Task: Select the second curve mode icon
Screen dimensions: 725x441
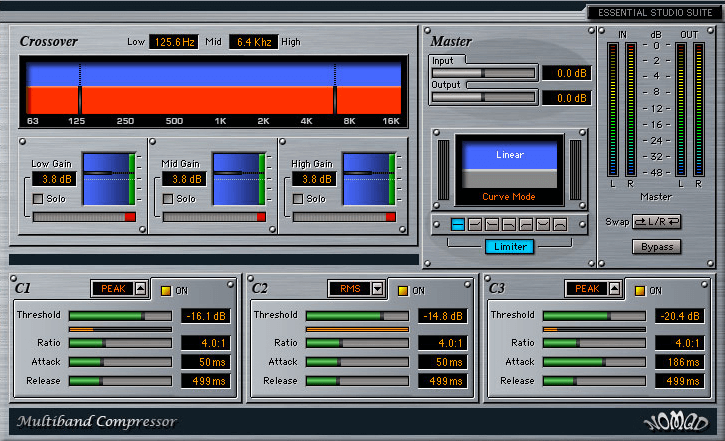Action: [x=474, y=224]
